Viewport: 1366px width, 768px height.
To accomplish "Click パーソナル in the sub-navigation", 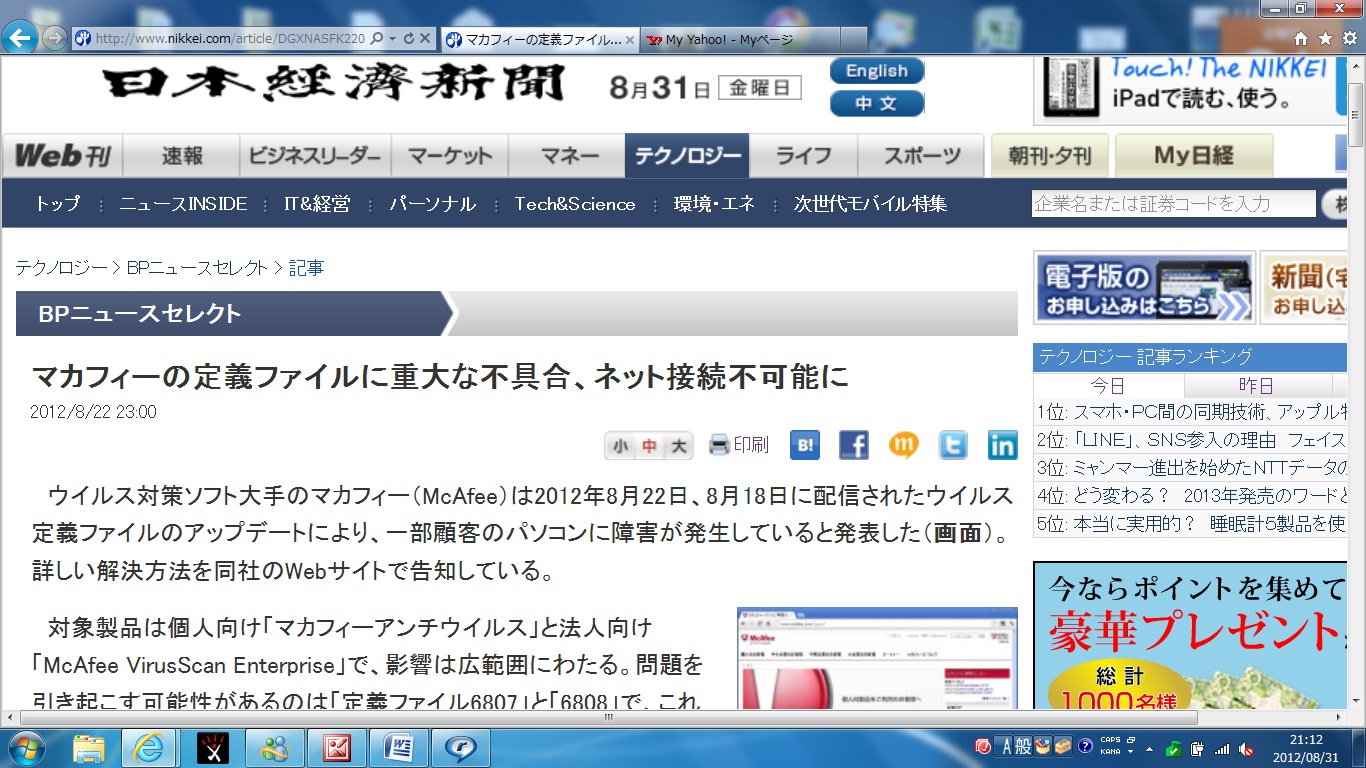I will pos(432,204).
